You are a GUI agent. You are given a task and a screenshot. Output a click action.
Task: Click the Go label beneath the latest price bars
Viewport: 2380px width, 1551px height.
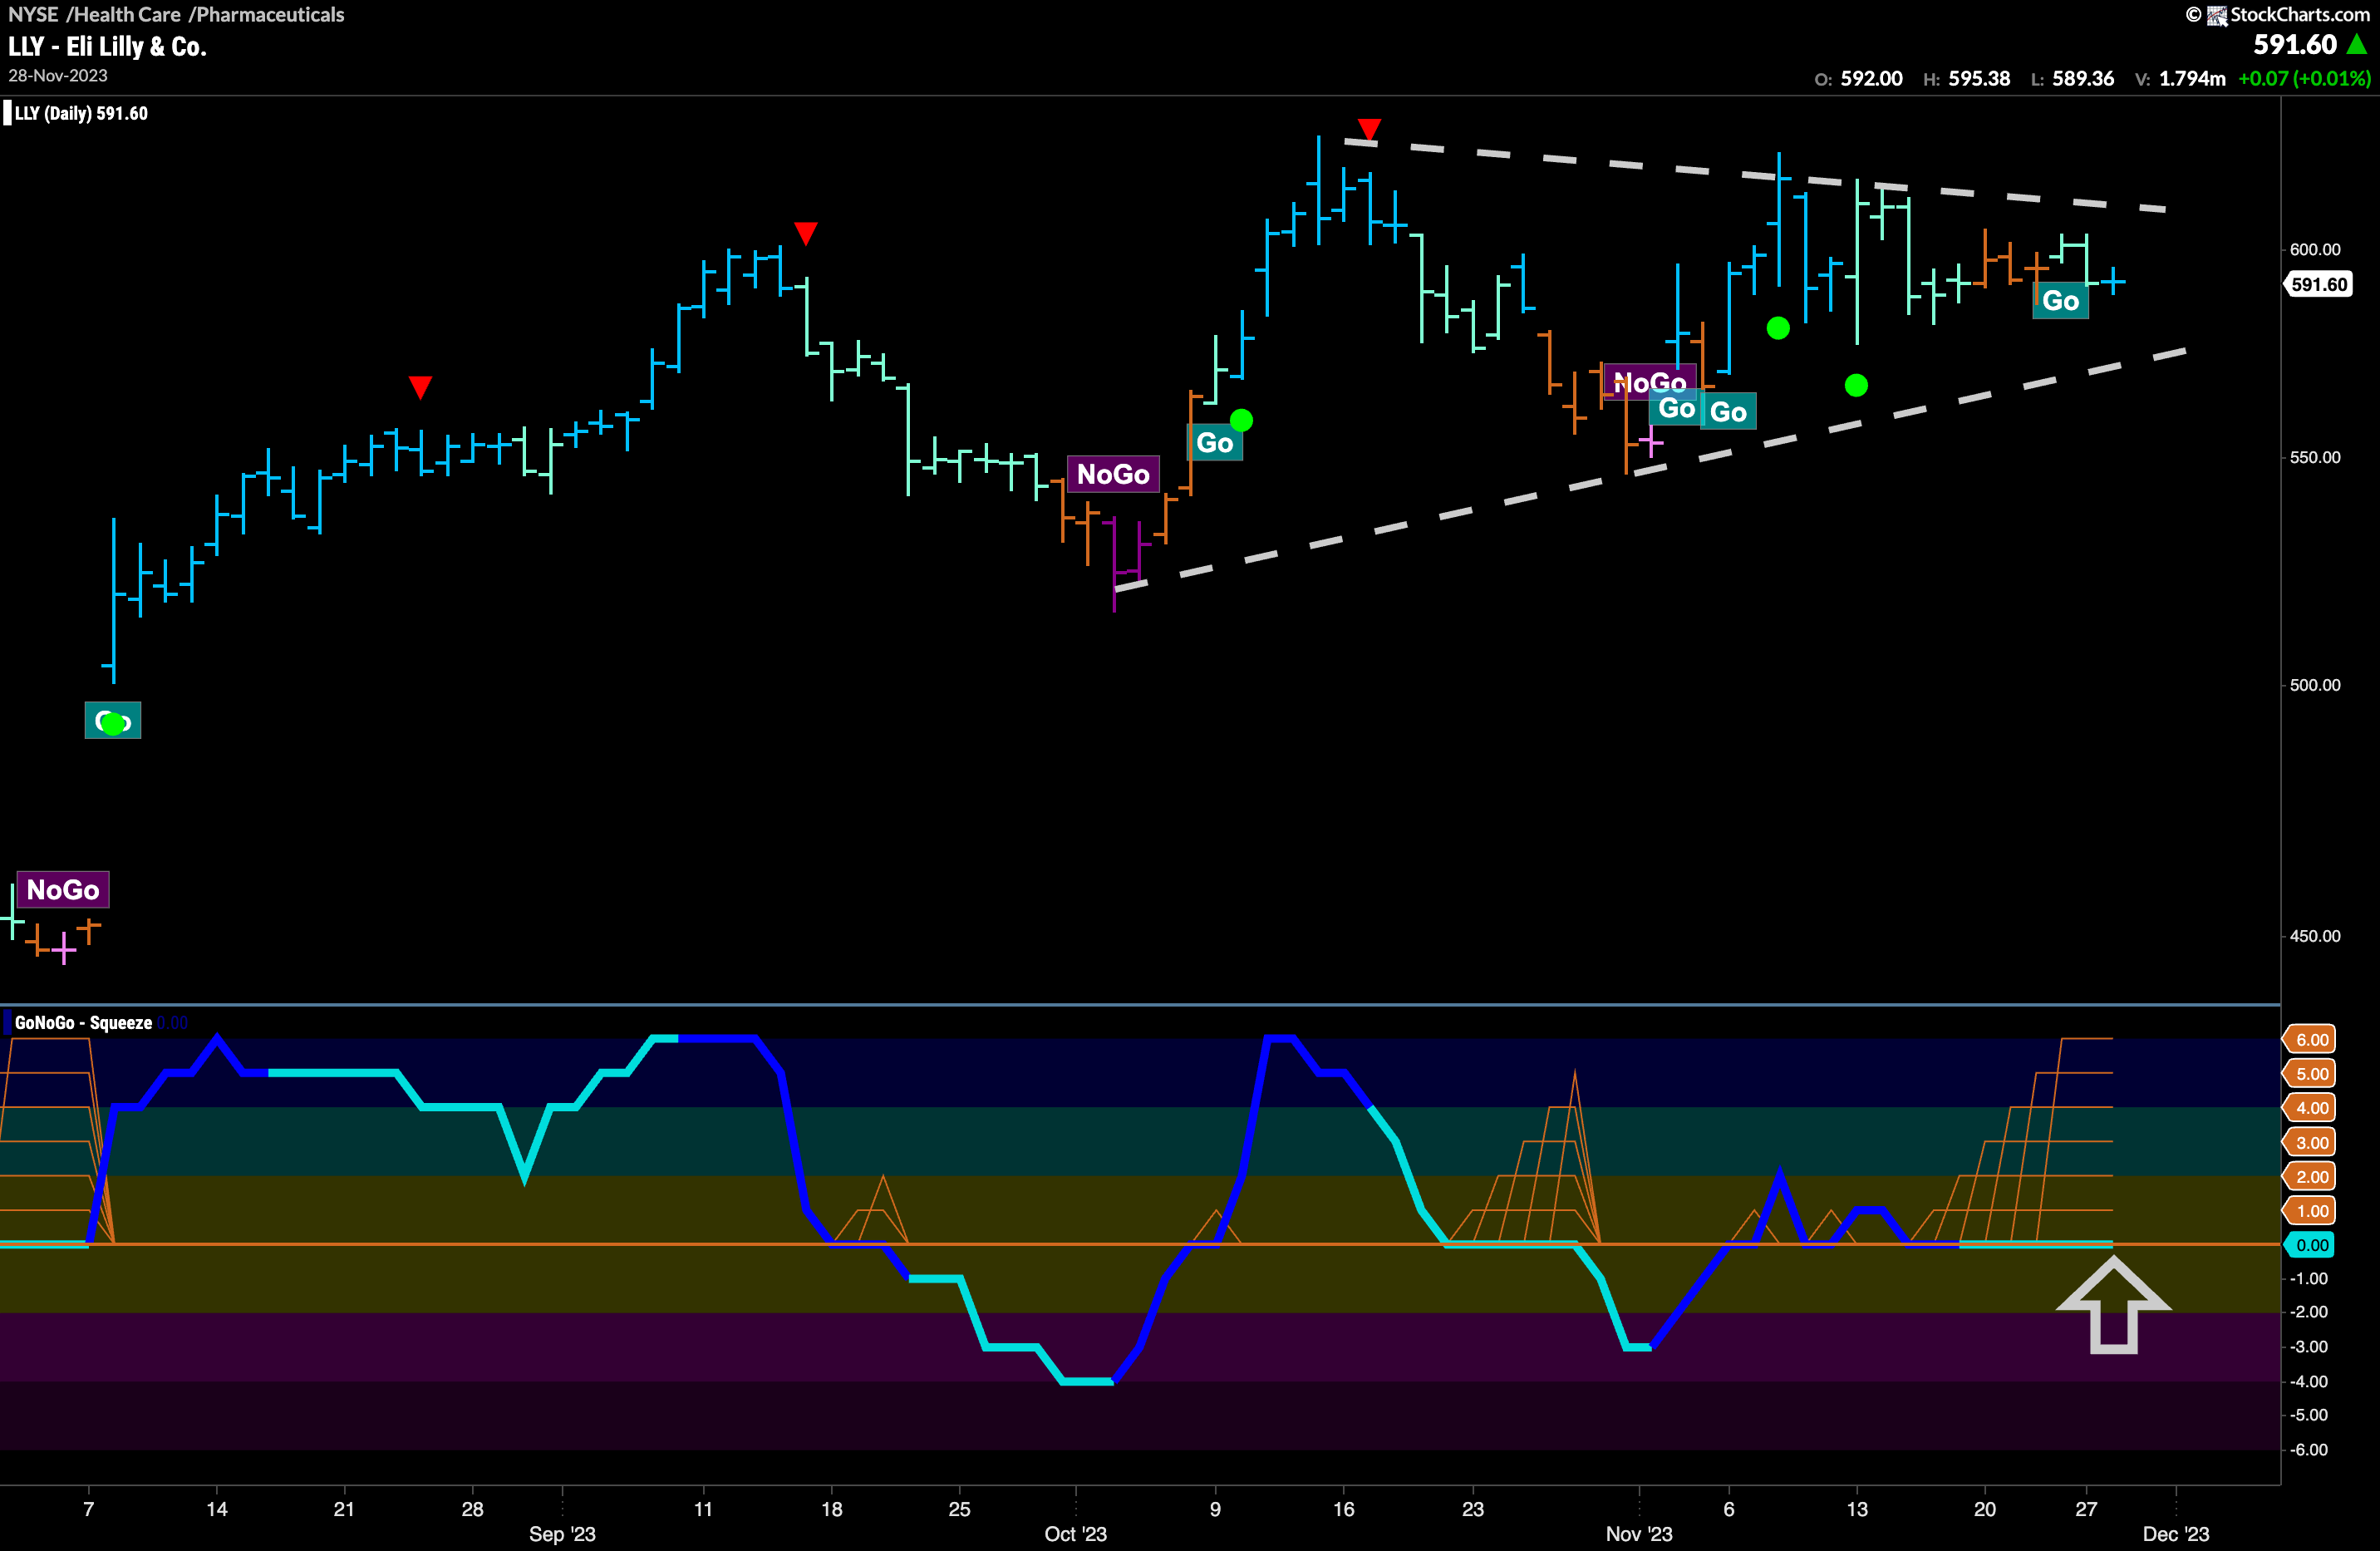(x=2061, y=301)
